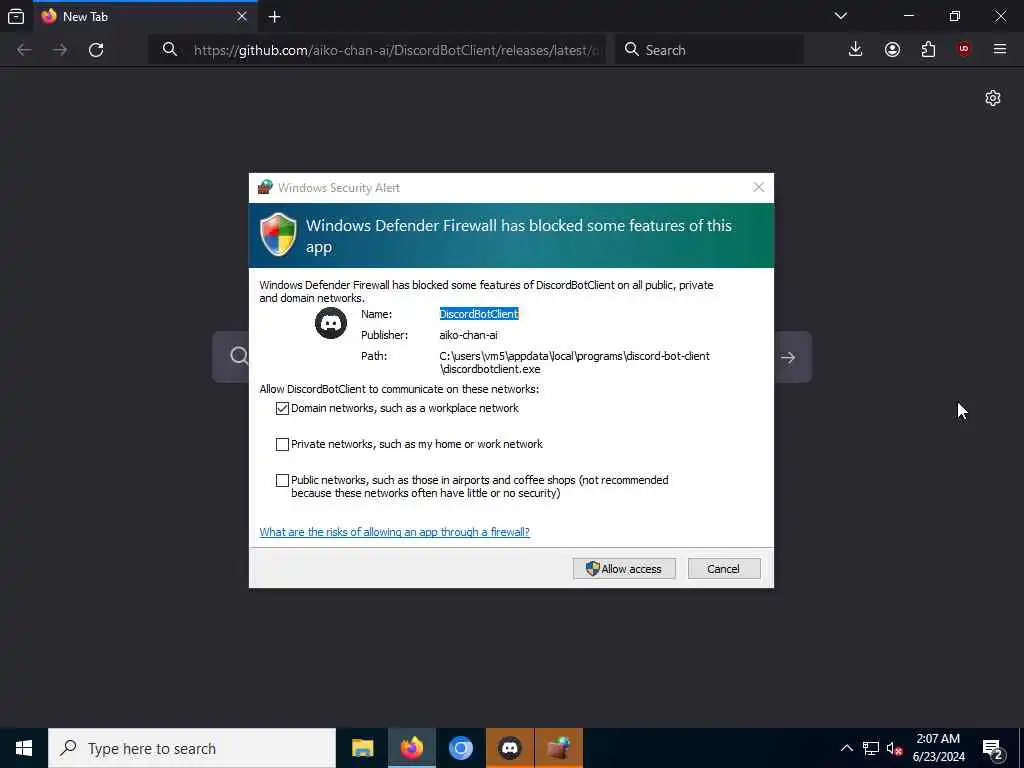This screenshot has height=768, width=1024.
Task: Click the Cancel button
Action: (724, 569)
